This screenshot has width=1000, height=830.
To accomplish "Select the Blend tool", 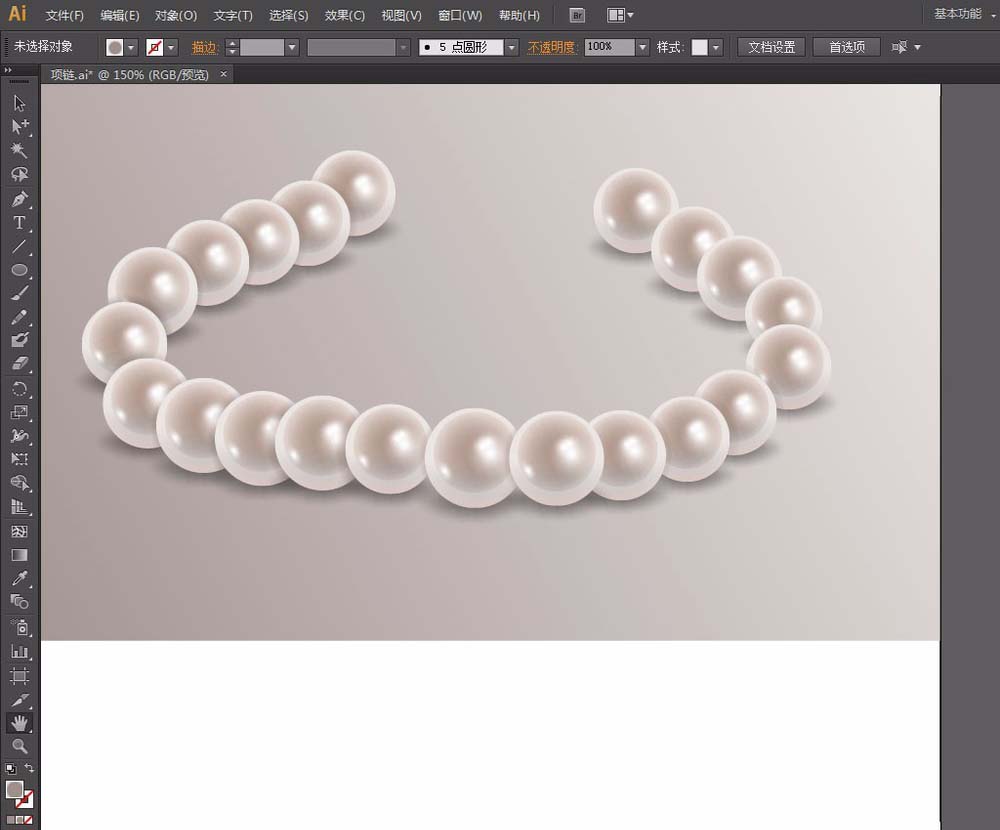I will (x=19, y=601).
